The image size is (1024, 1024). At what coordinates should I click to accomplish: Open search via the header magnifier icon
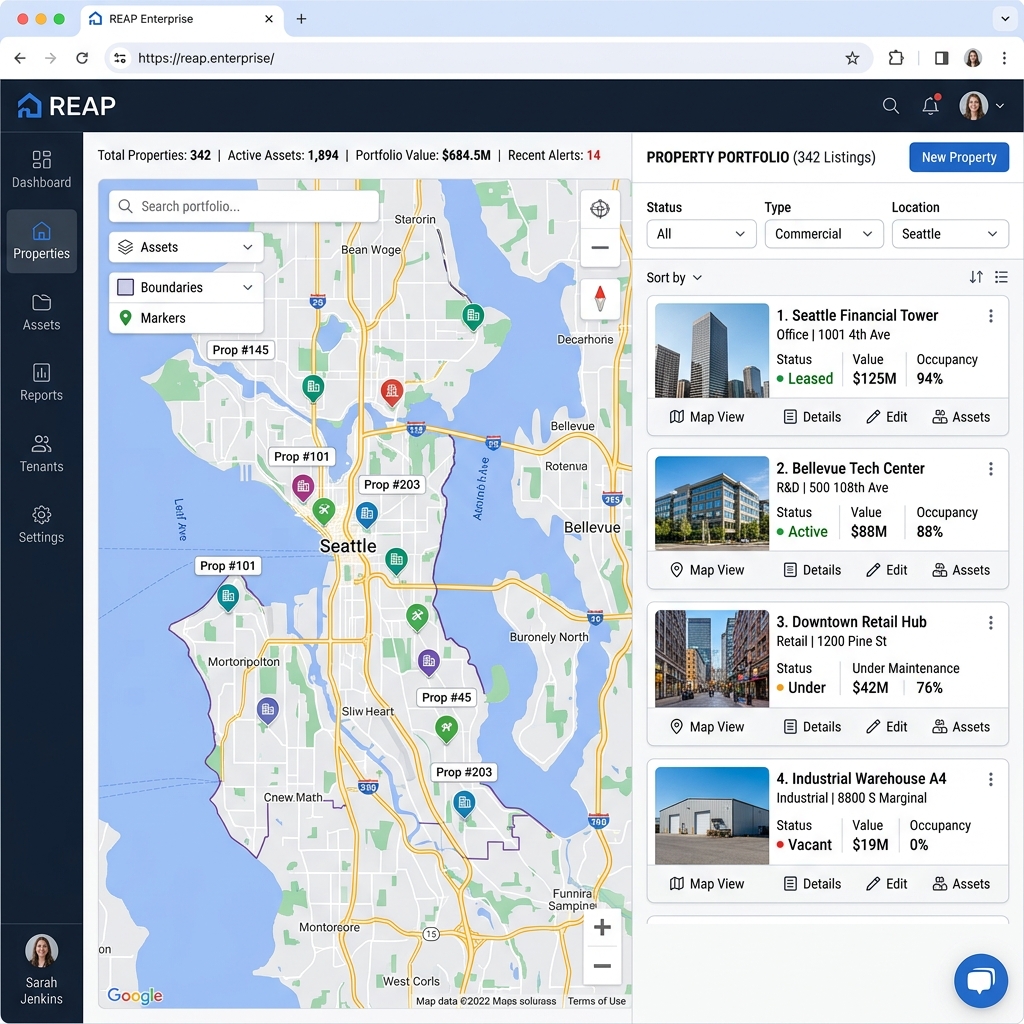click(x=890, y=106)
